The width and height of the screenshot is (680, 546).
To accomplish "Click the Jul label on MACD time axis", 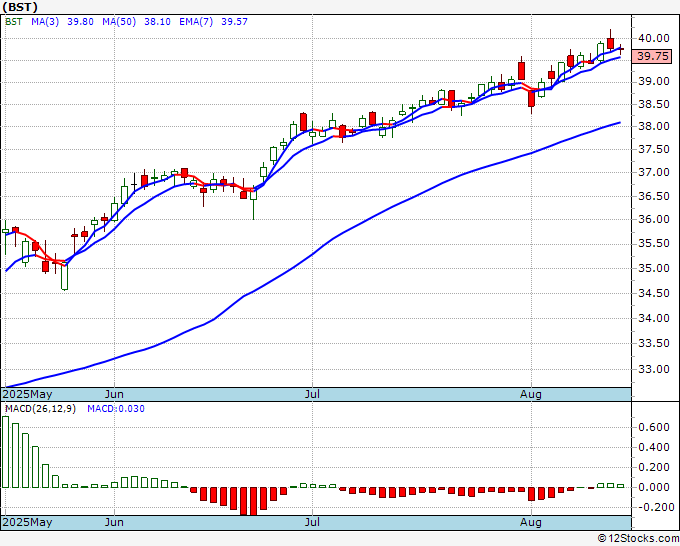I will (312, 522).
